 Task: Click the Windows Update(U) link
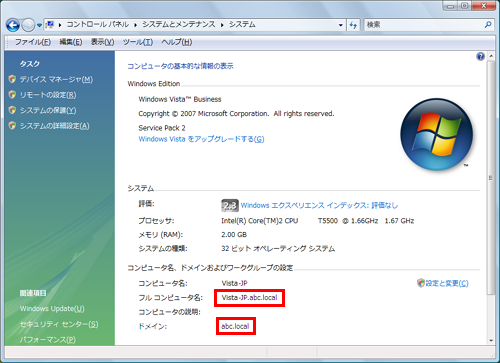point(52,309)
